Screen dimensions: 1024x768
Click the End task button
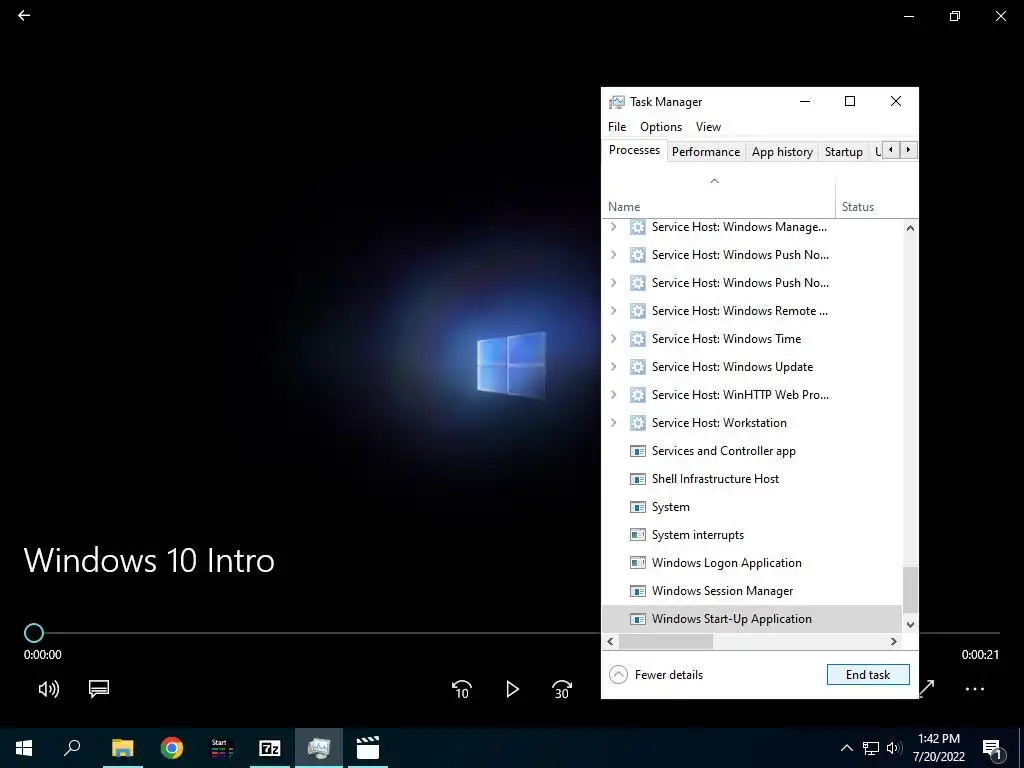[x=868, y=675]
